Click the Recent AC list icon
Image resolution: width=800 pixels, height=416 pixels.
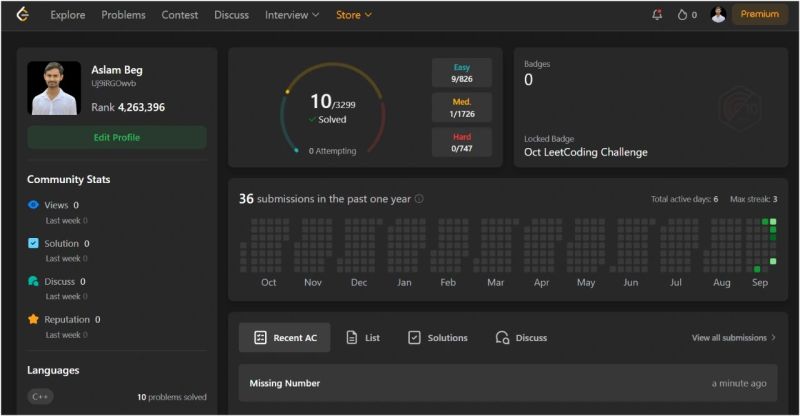coord(260,337)
